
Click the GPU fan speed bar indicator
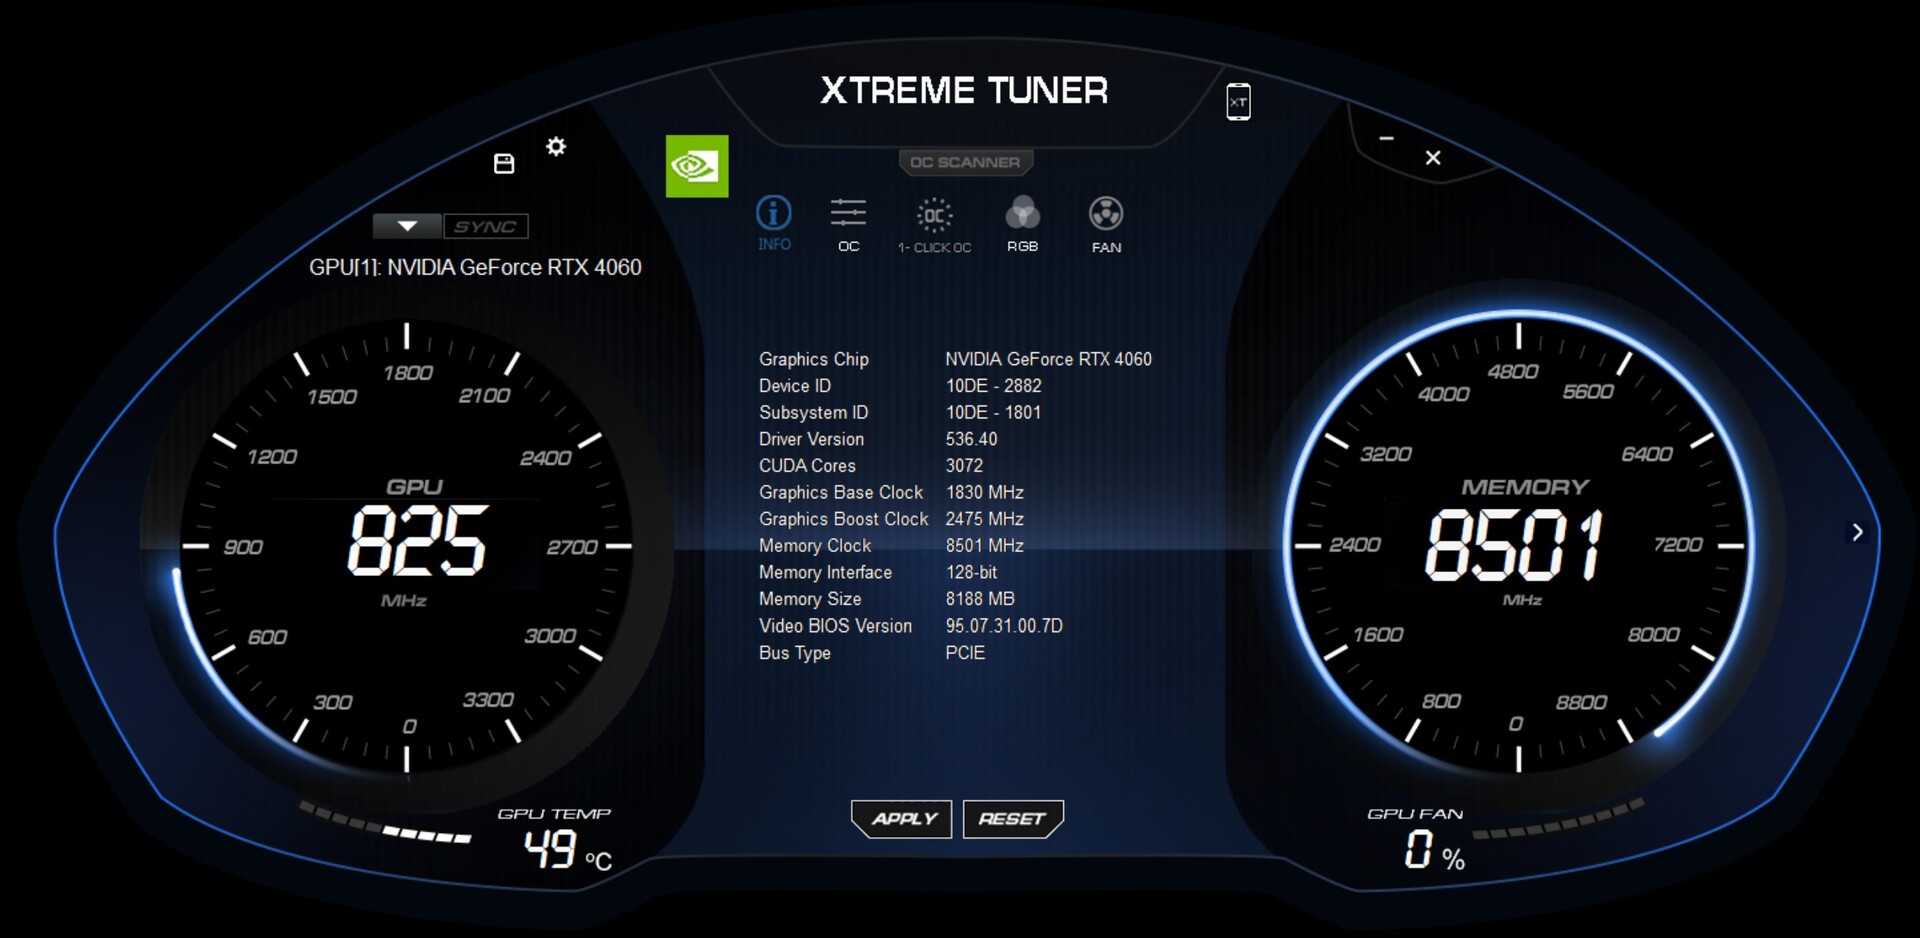click(x=1557, y=820)
